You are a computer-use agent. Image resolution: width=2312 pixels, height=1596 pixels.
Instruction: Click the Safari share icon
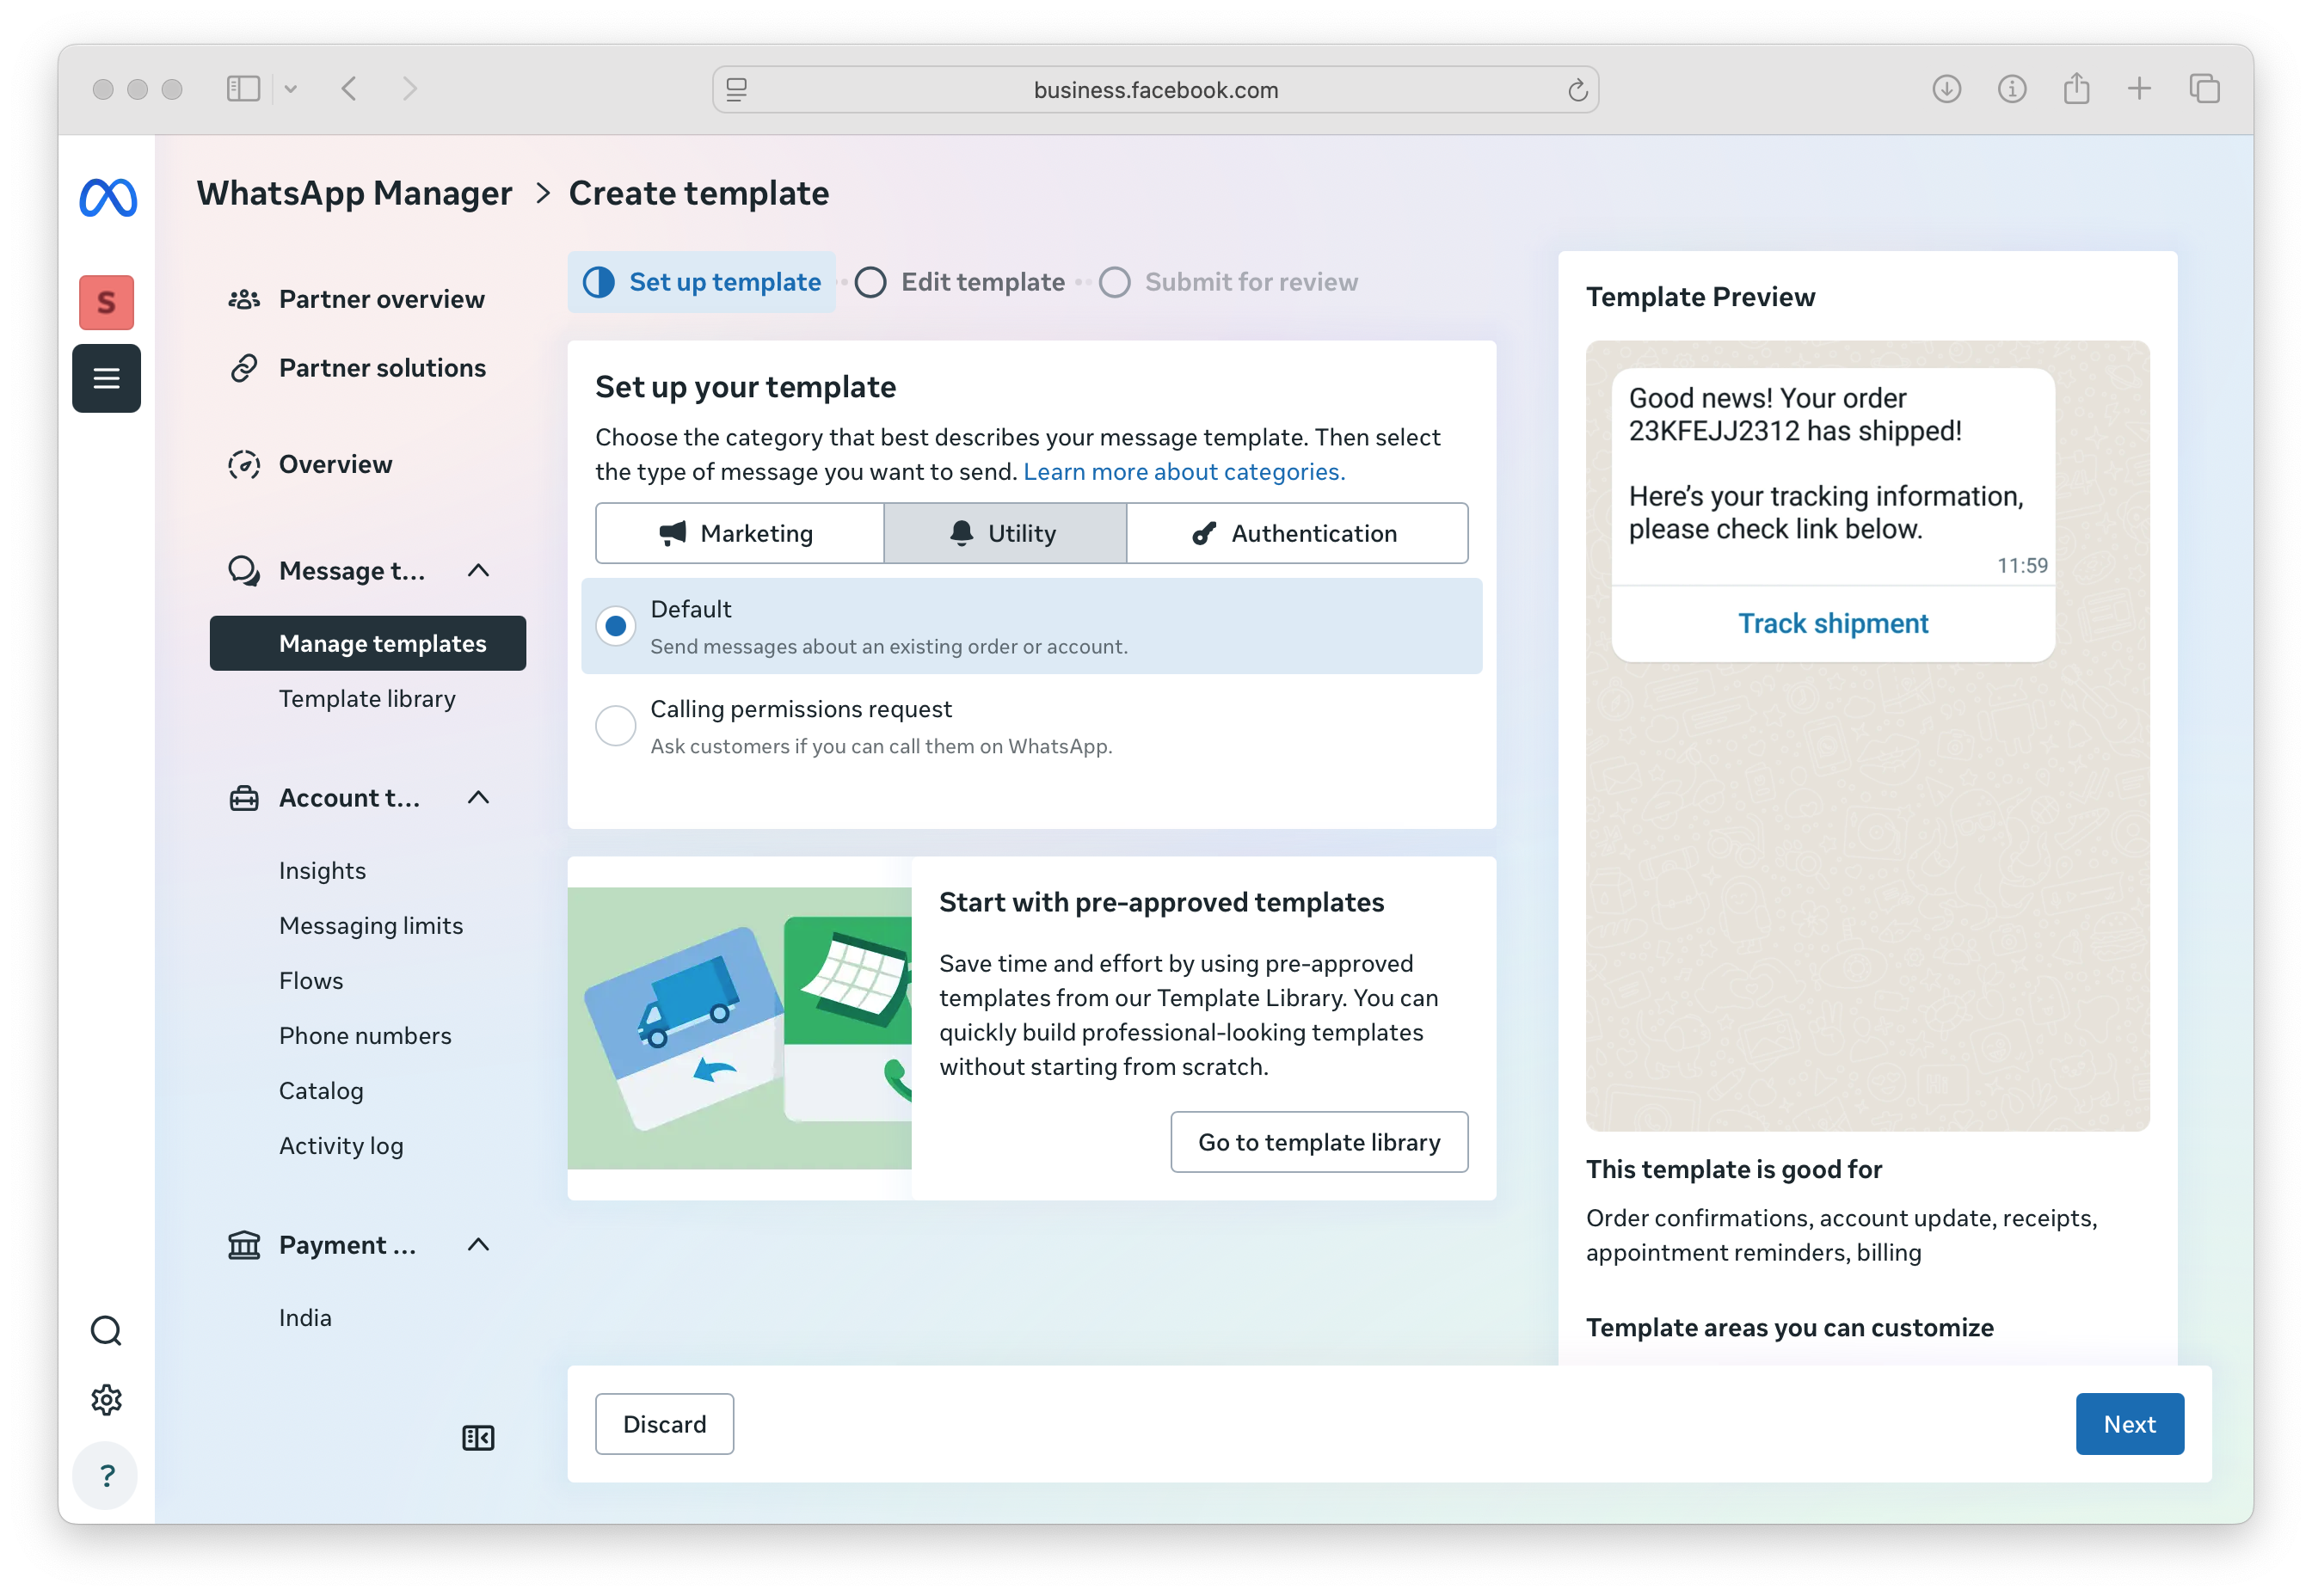point(2077,88)
